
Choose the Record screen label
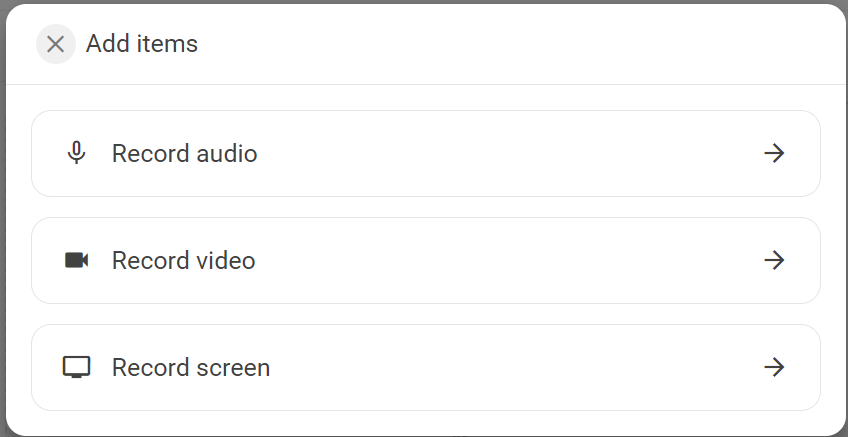coord(191,367)
